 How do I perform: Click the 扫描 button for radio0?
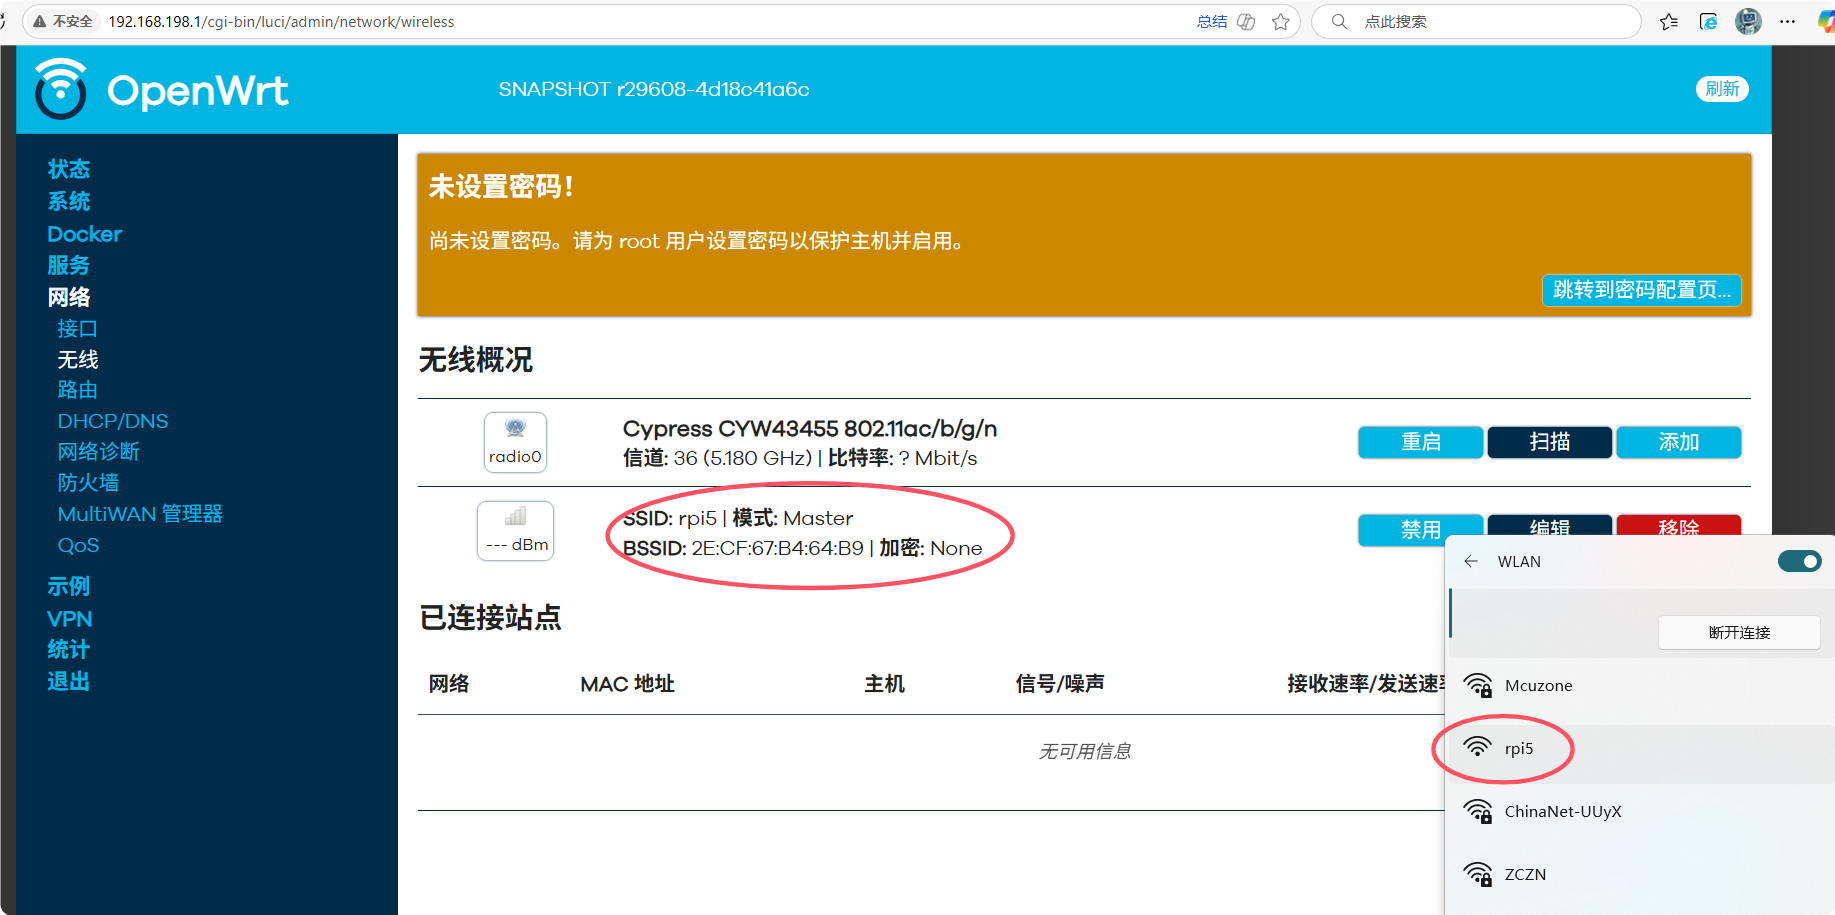pos(1549,442)
